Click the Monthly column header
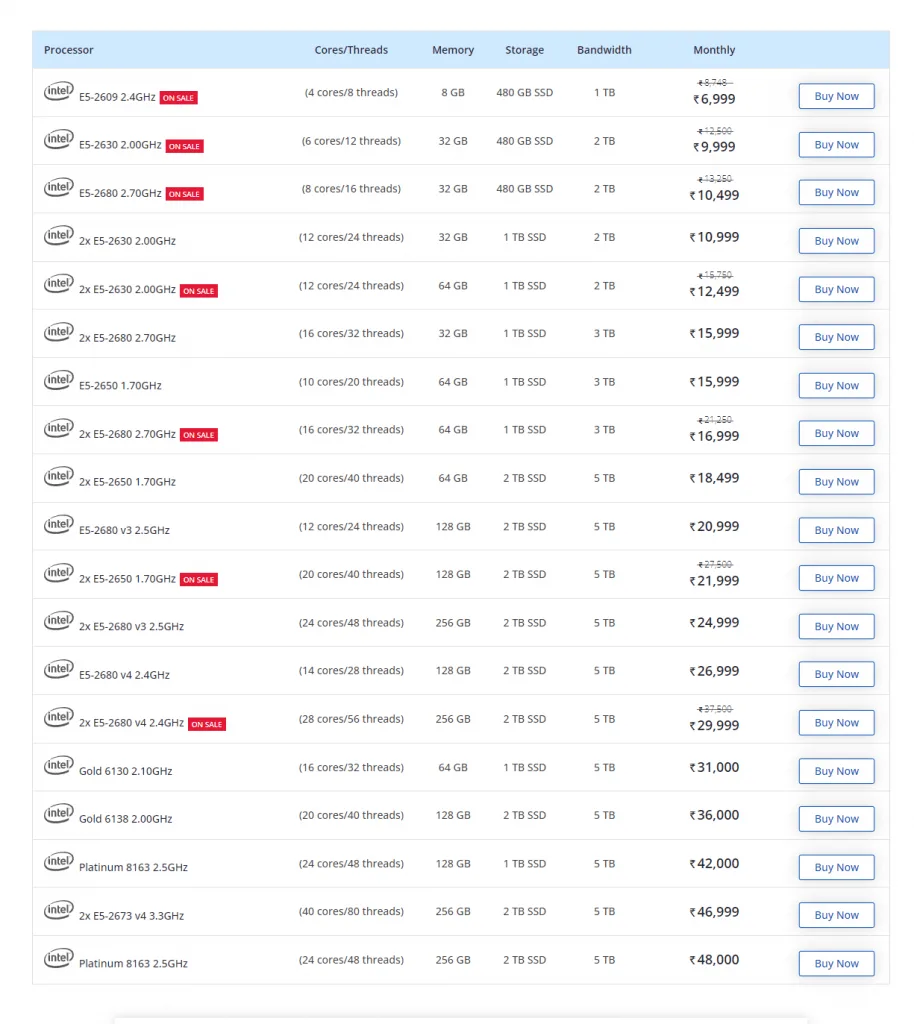Screen dimensions: 914x1024 click(714, 50)
